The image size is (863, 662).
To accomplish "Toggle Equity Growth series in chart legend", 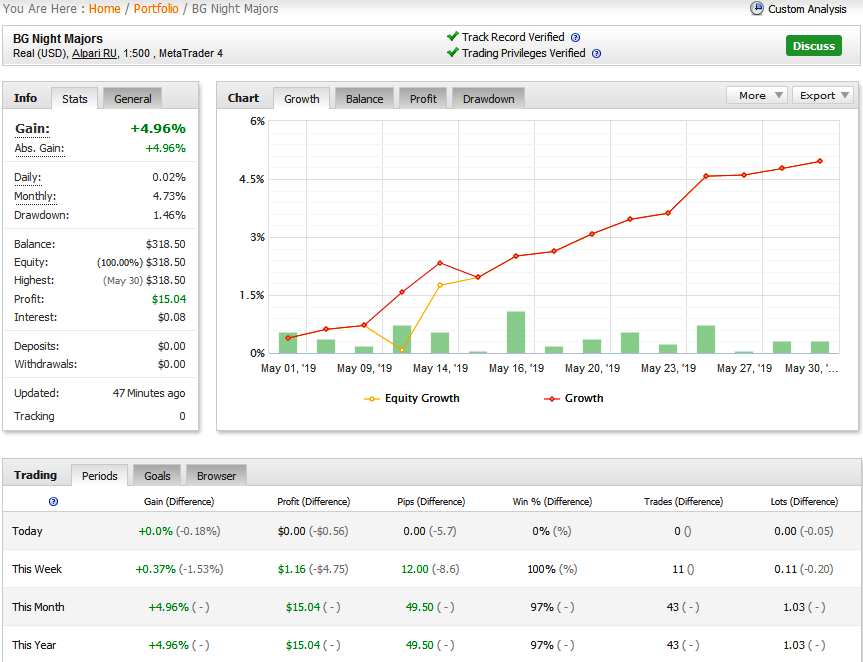I will (412, 398).
